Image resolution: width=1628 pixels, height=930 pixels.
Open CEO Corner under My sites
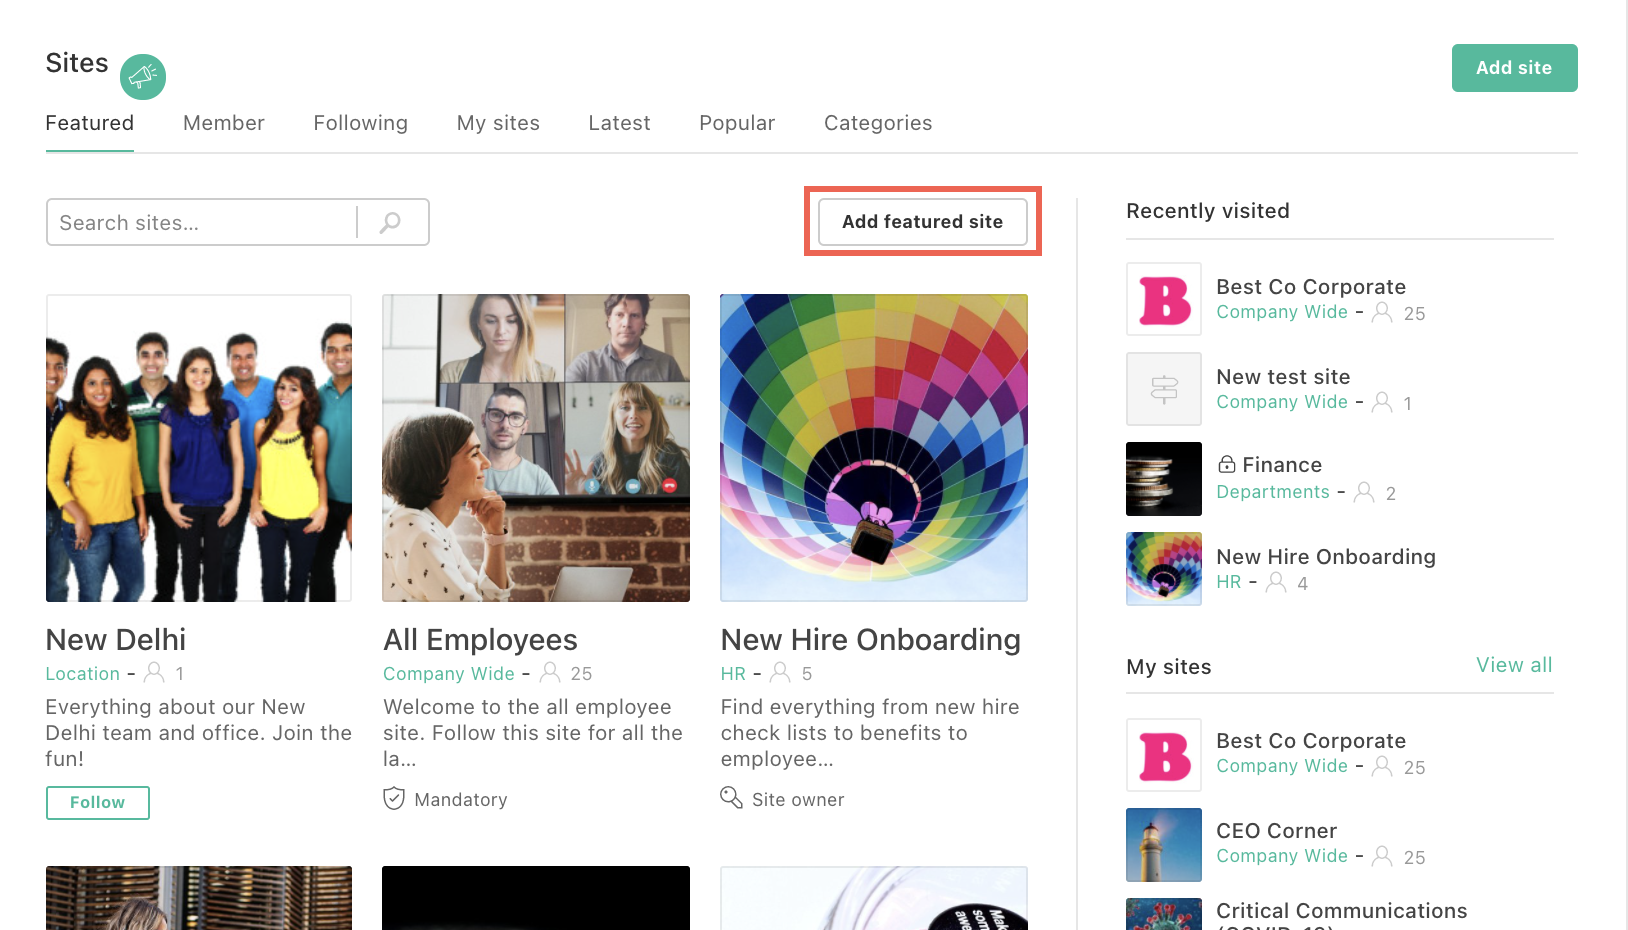(x=1276, y=831)
